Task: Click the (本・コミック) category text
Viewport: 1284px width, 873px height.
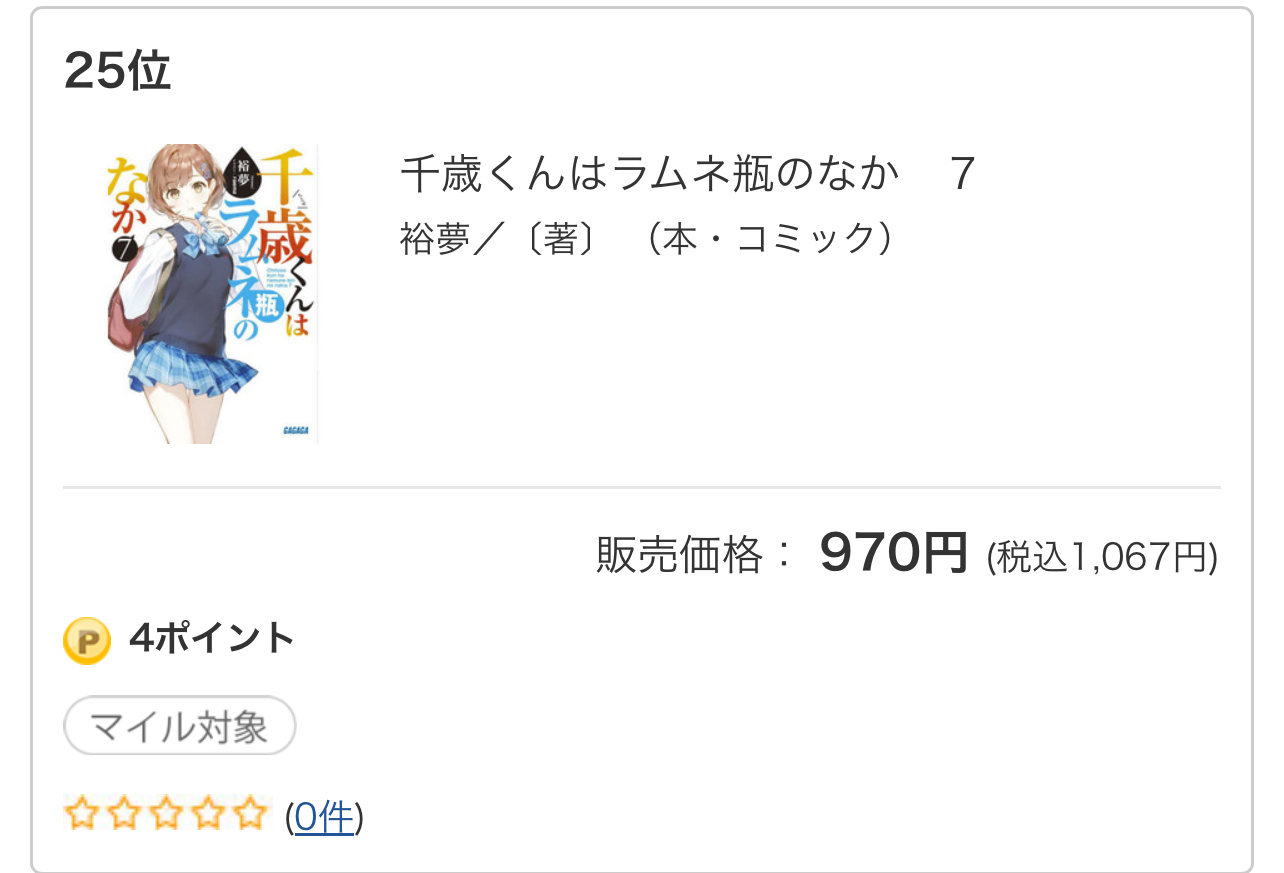Action: tap(766, 239)
